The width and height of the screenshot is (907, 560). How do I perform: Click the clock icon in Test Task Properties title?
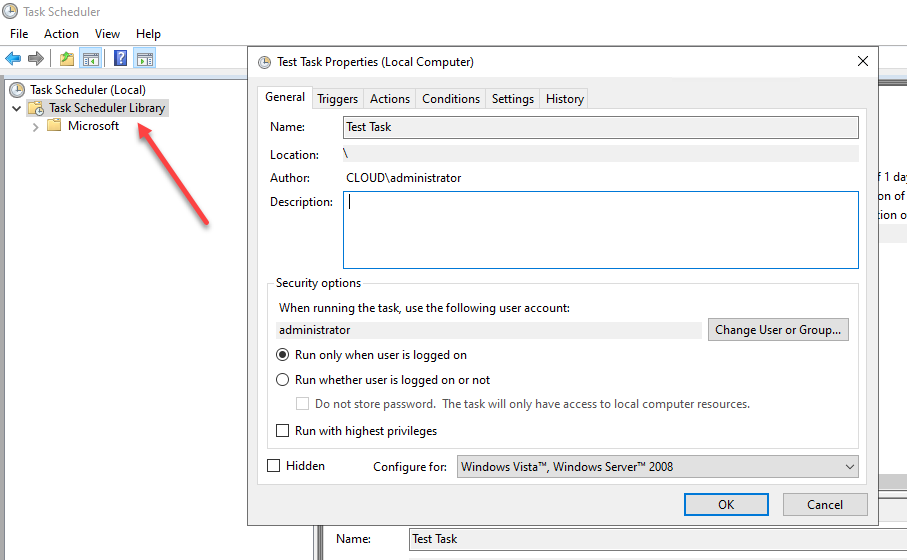click(264, 62)
